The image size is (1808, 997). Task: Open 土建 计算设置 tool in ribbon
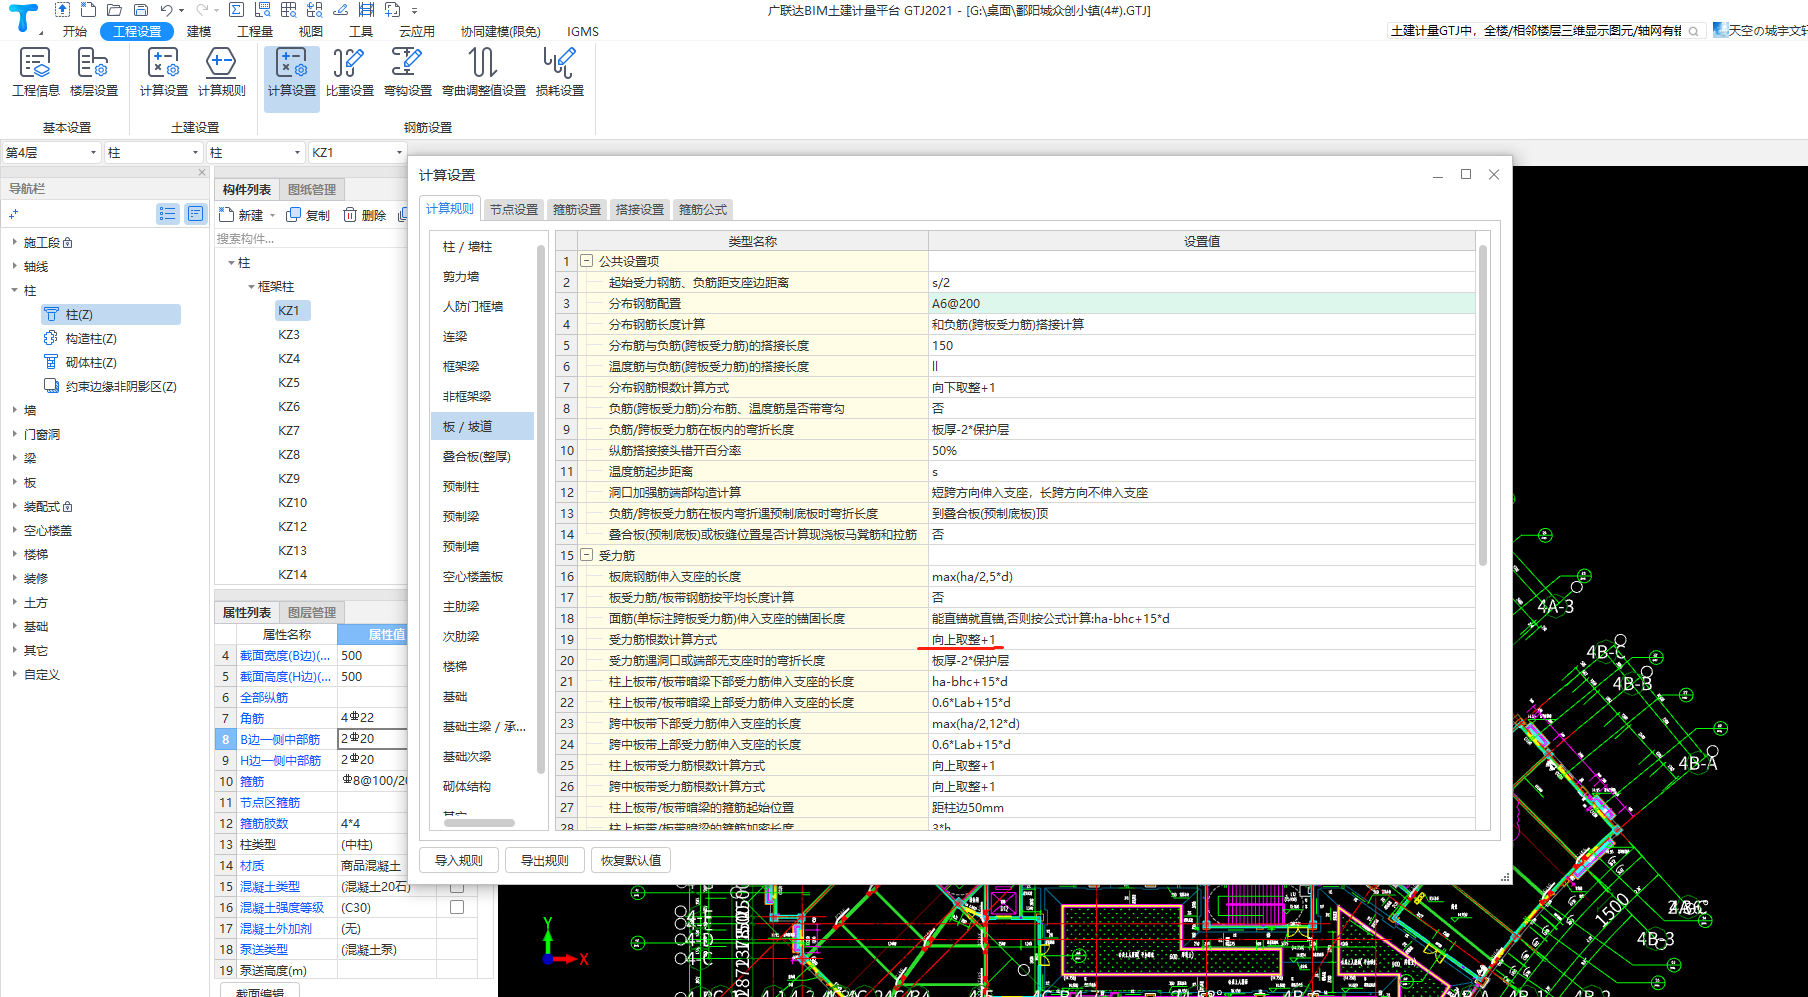[163, 72]
